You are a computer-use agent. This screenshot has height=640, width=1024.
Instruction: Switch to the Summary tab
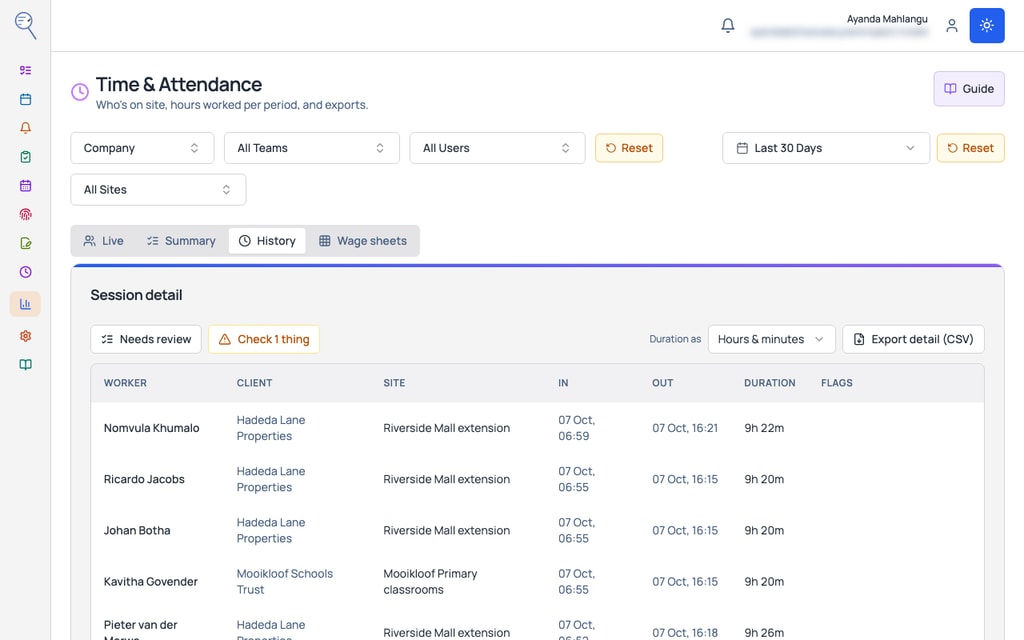[181, 241]
